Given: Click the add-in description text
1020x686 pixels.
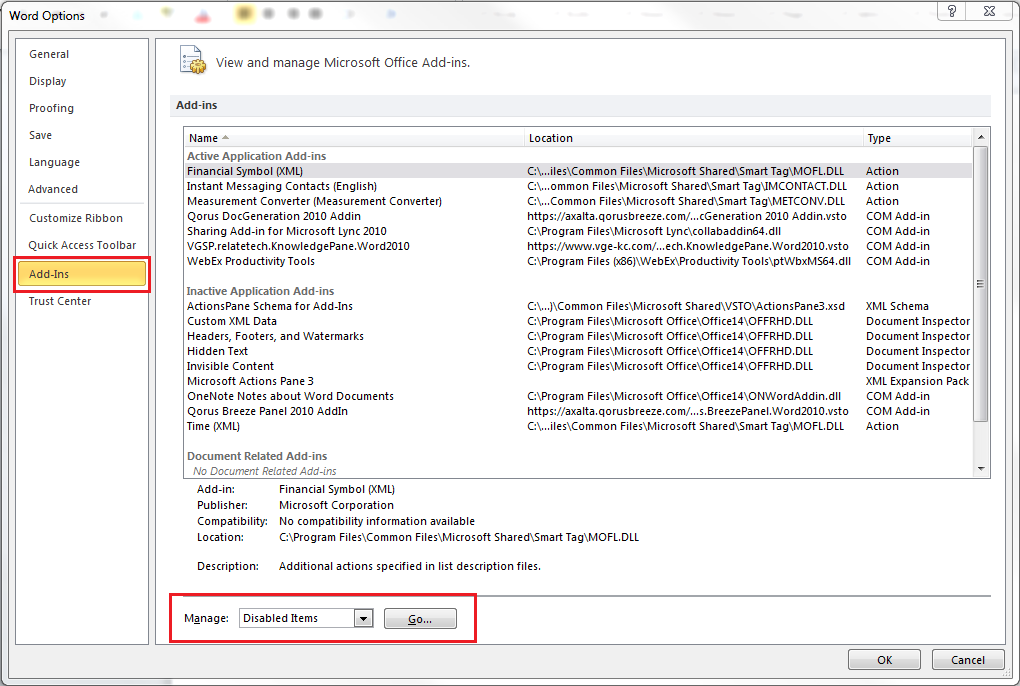Looking at the screenshot, I should (x=410, y=566).
